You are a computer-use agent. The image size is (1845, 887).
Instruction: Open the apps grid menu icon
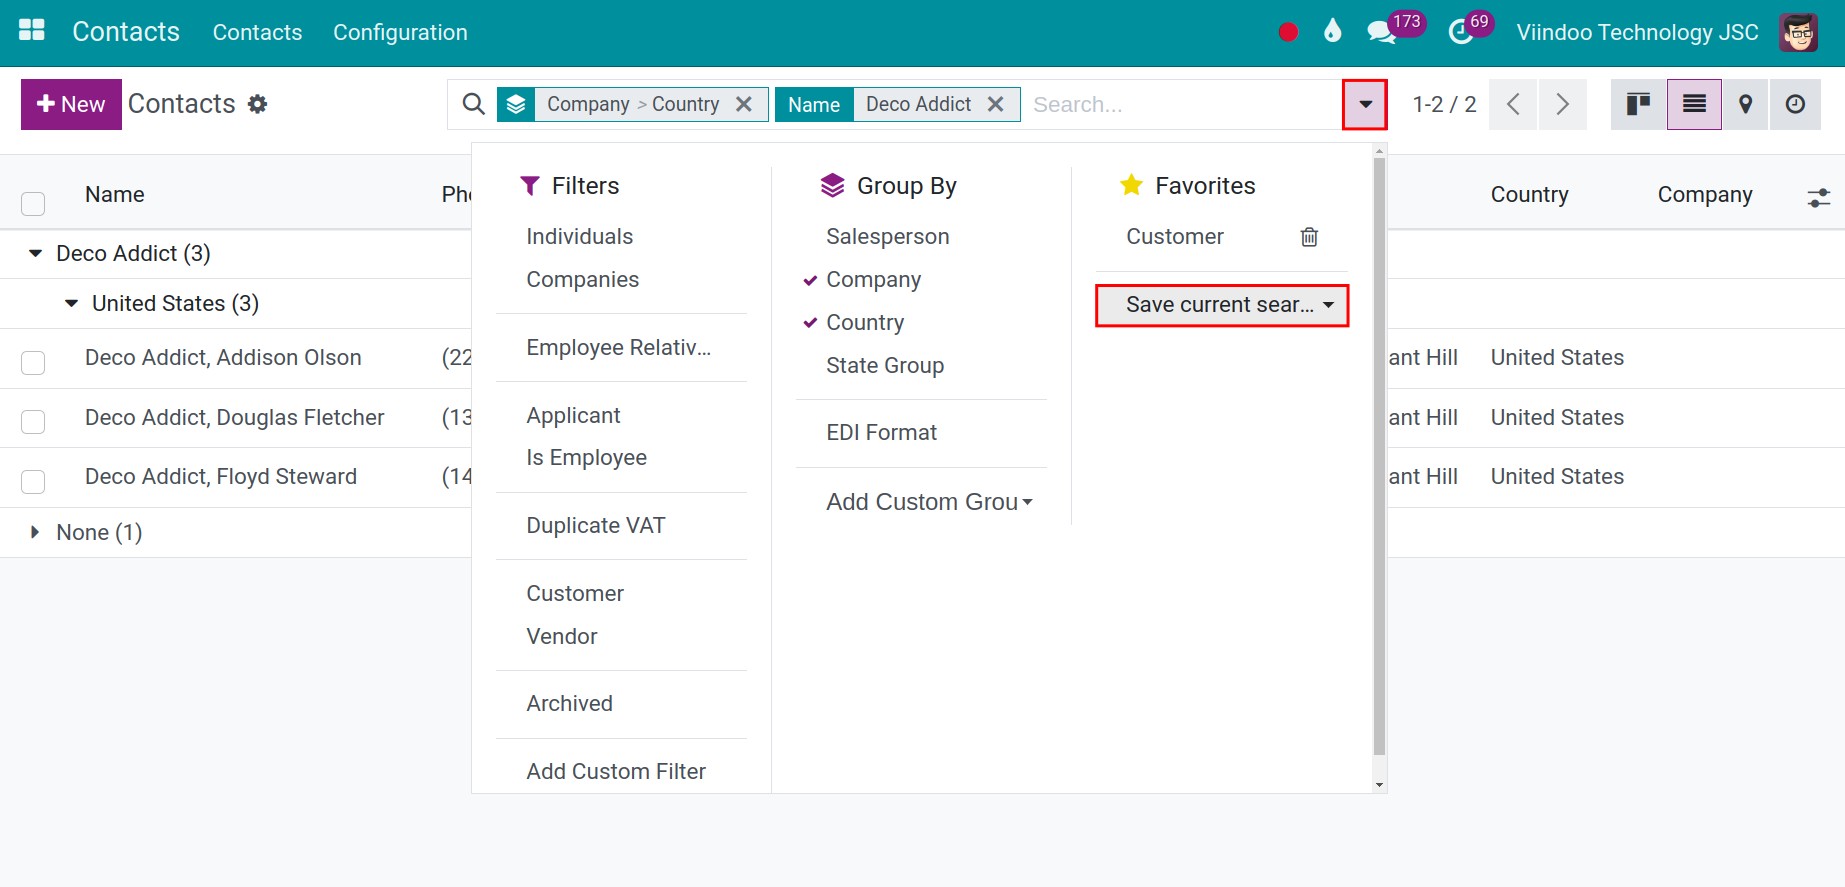click(32, 31)
